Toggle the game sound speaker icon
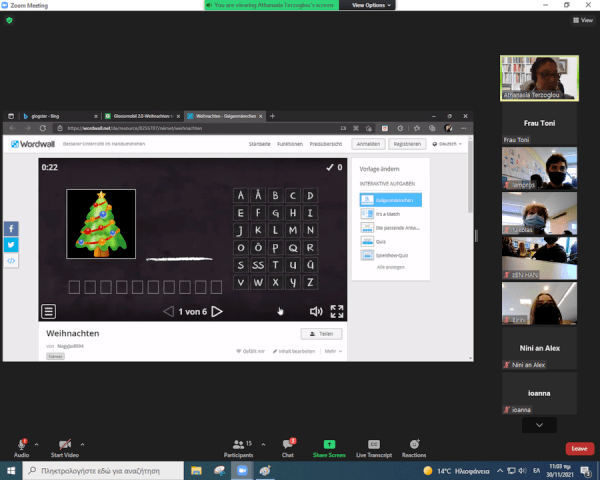600x480 pixels. [x=316, y=311]
